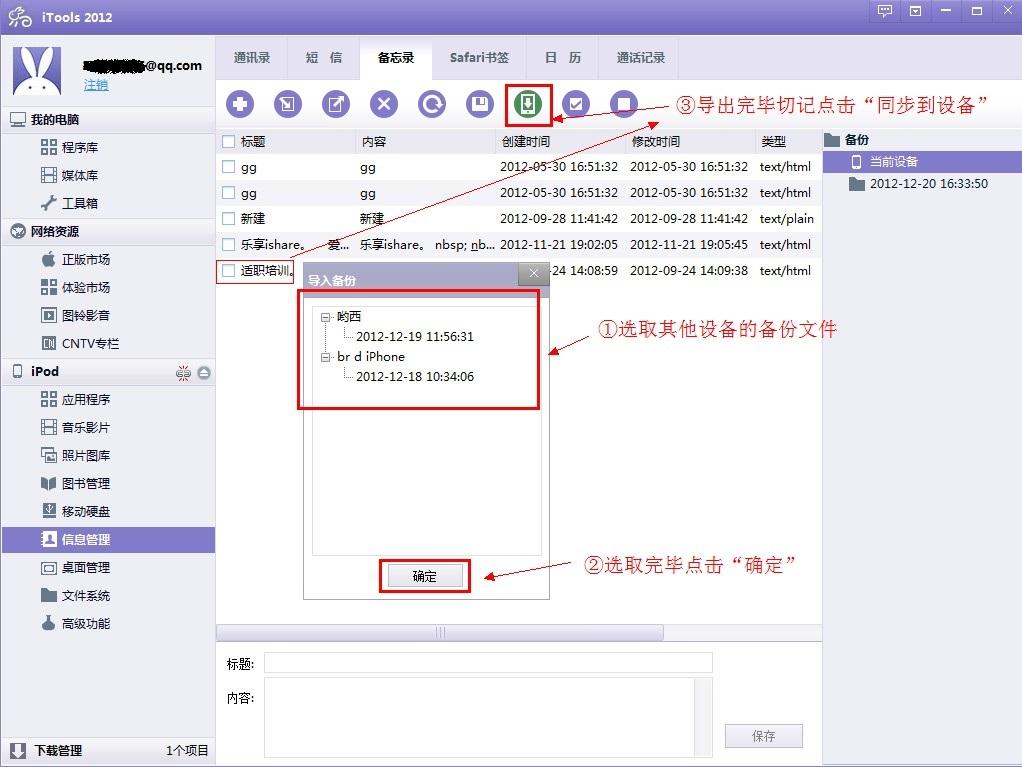The image size is (1022, 767).
Task: Click the 注销 logout link
Action: tap(96, 85)
